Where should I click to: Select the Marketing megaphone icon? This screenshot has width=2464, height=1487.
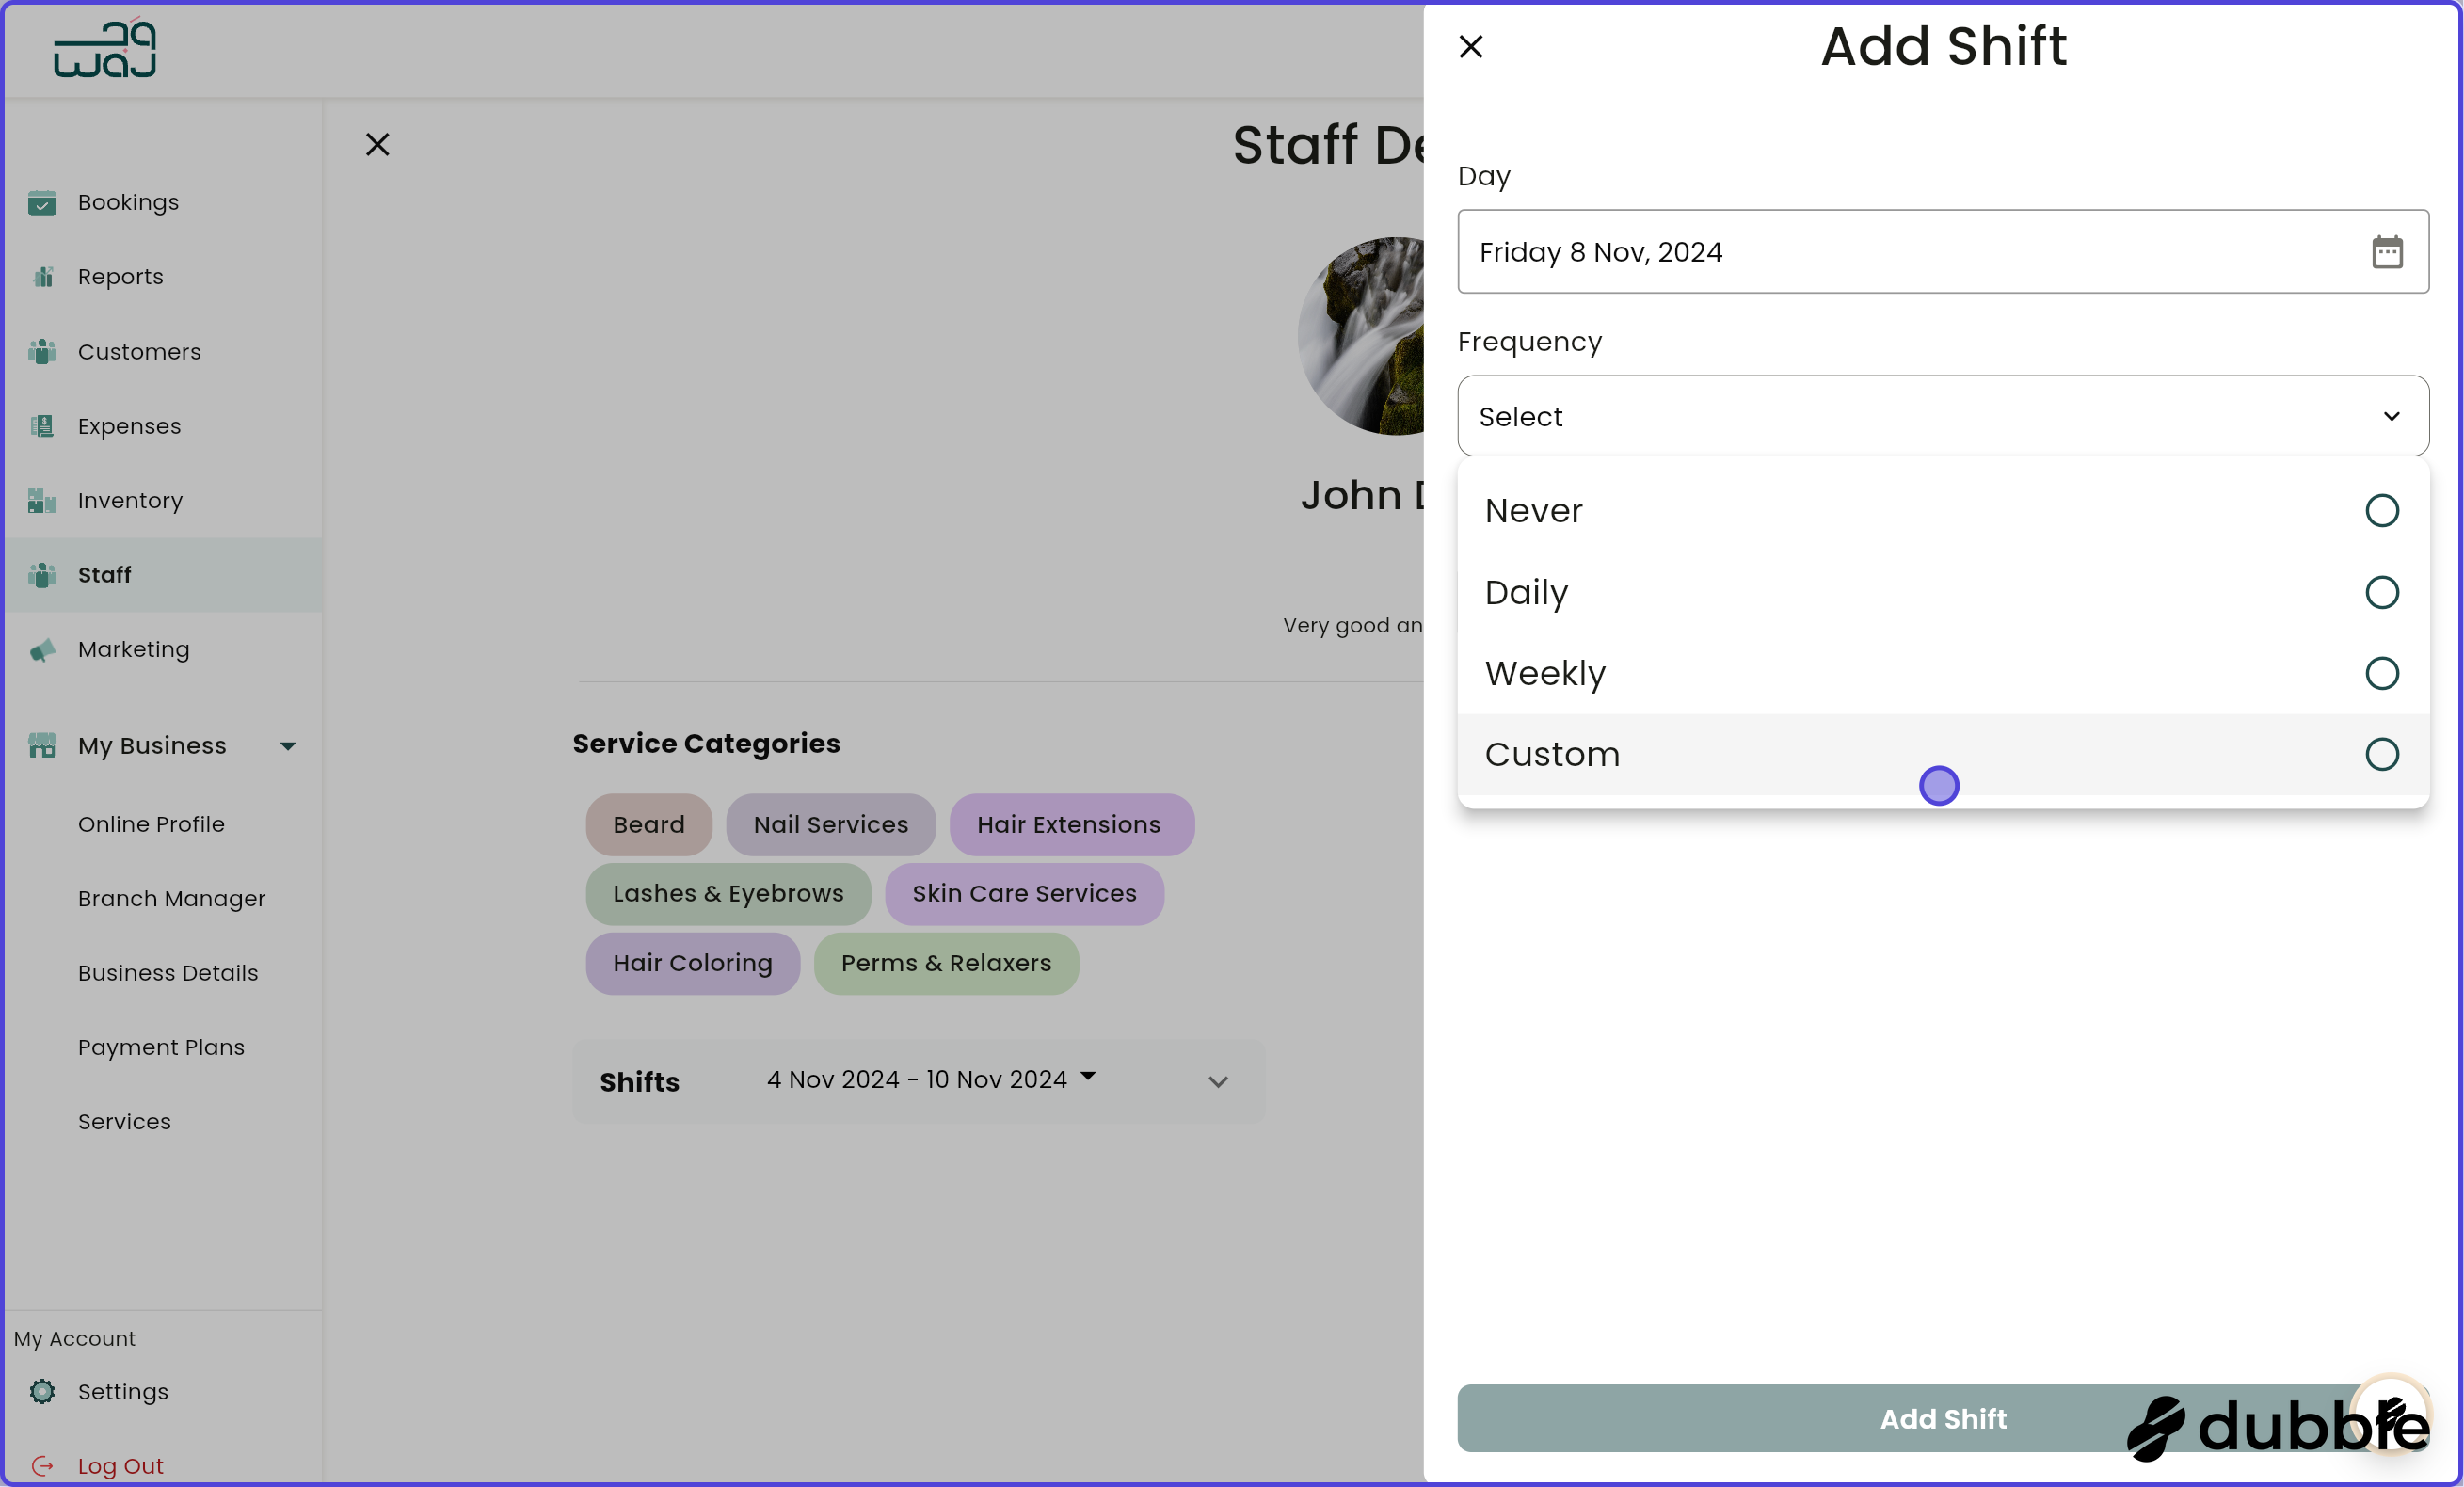click(x=42, y=650)
